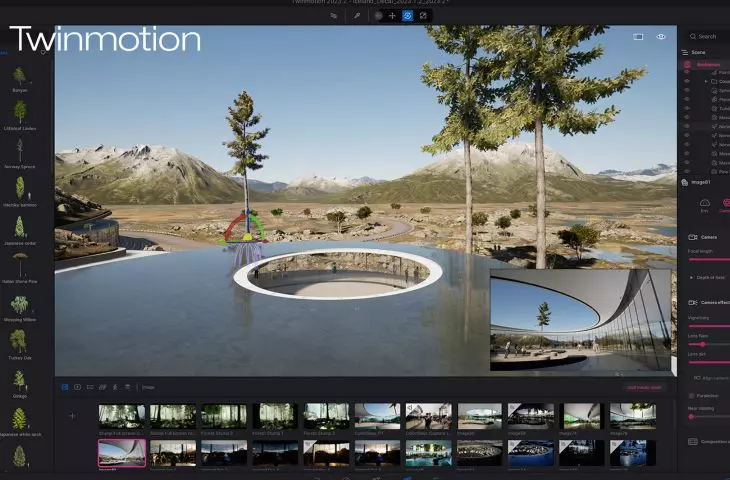This screenshot has width=730, height=480.
Task: Choose the round selection mode icon
Action: click(379, 16)
